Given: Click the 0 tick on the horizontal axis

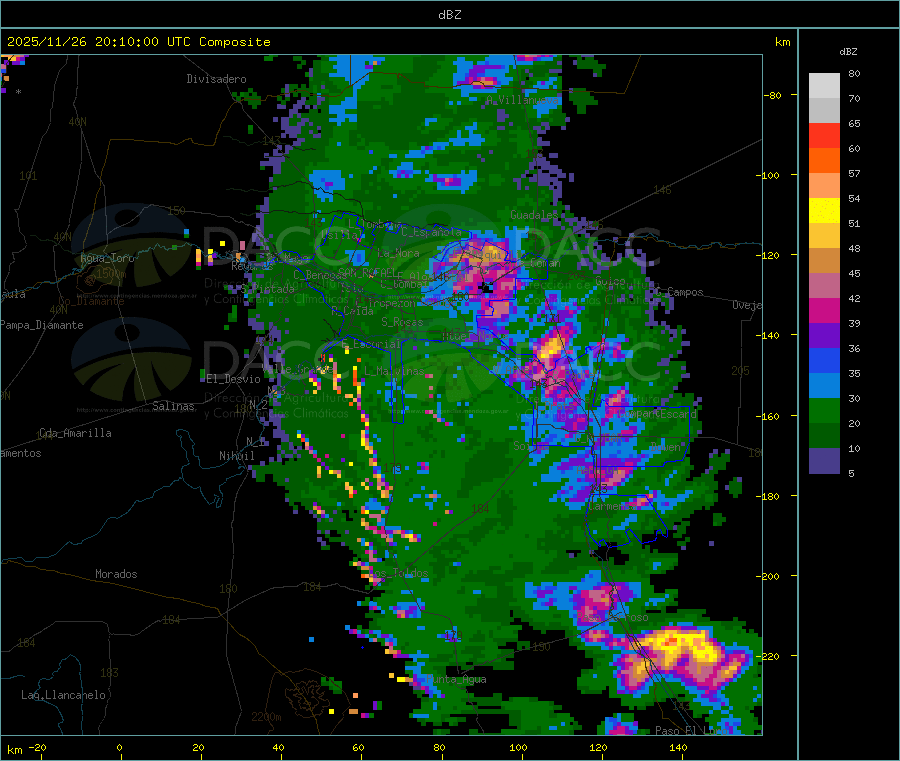Looking at the screenshot, I should pyautogui.click(x=119, y=747).
